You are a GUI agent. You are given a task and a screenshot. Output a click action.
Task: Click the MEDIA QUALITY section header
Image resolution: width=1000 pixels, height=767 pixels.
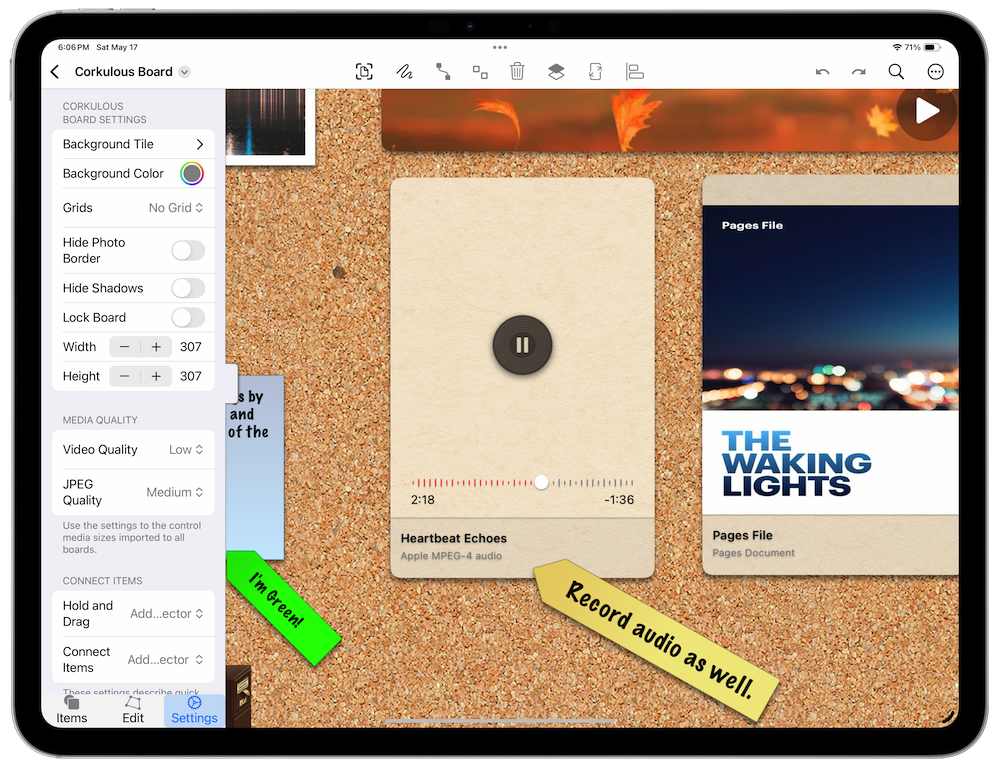coord(100,420)
